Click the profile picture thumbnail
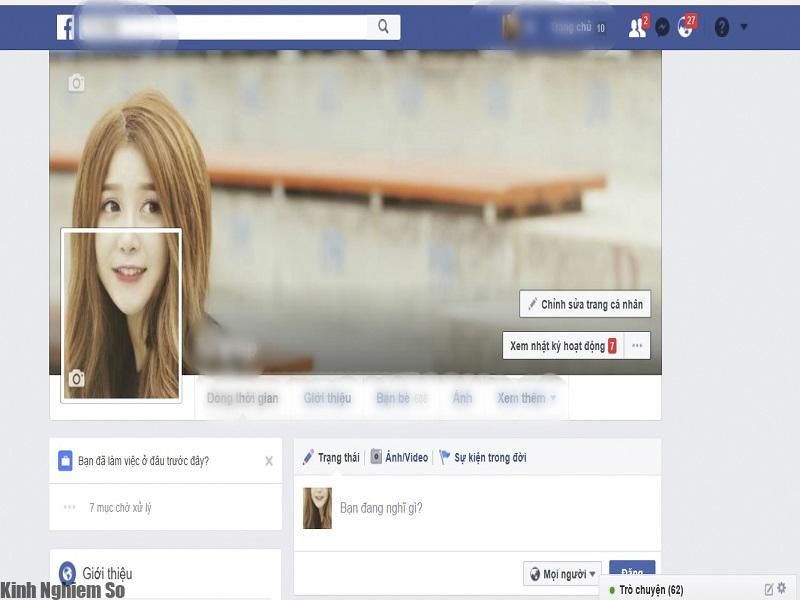Screen dimensions: 800x600 121,315
